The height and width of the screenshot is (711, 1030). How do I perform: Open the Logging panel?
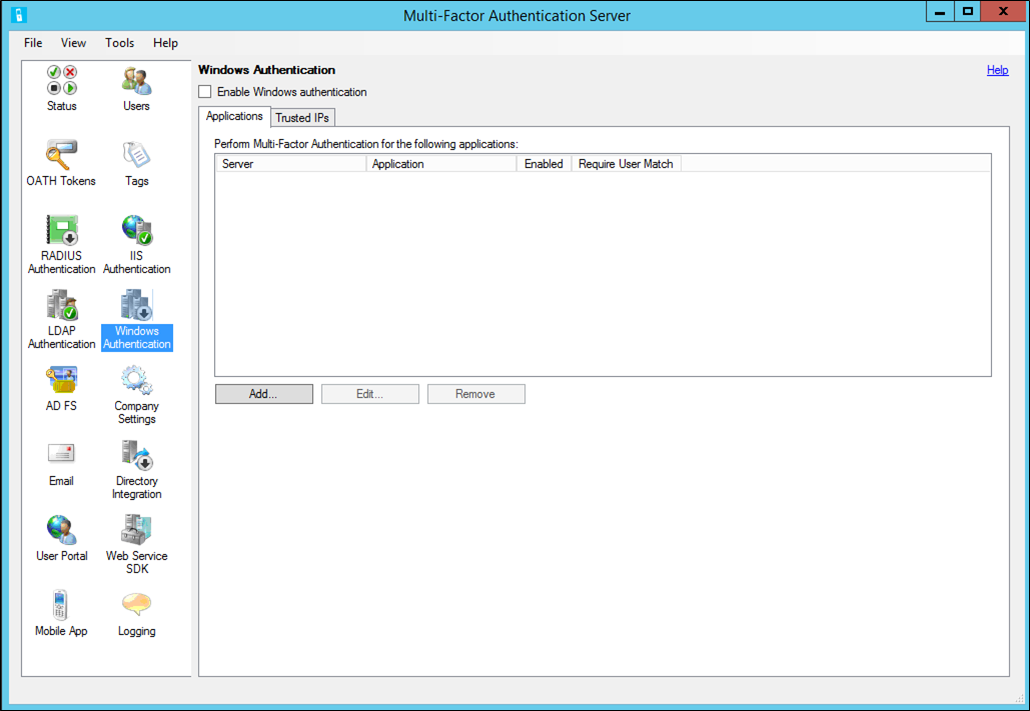coord(136,605)
